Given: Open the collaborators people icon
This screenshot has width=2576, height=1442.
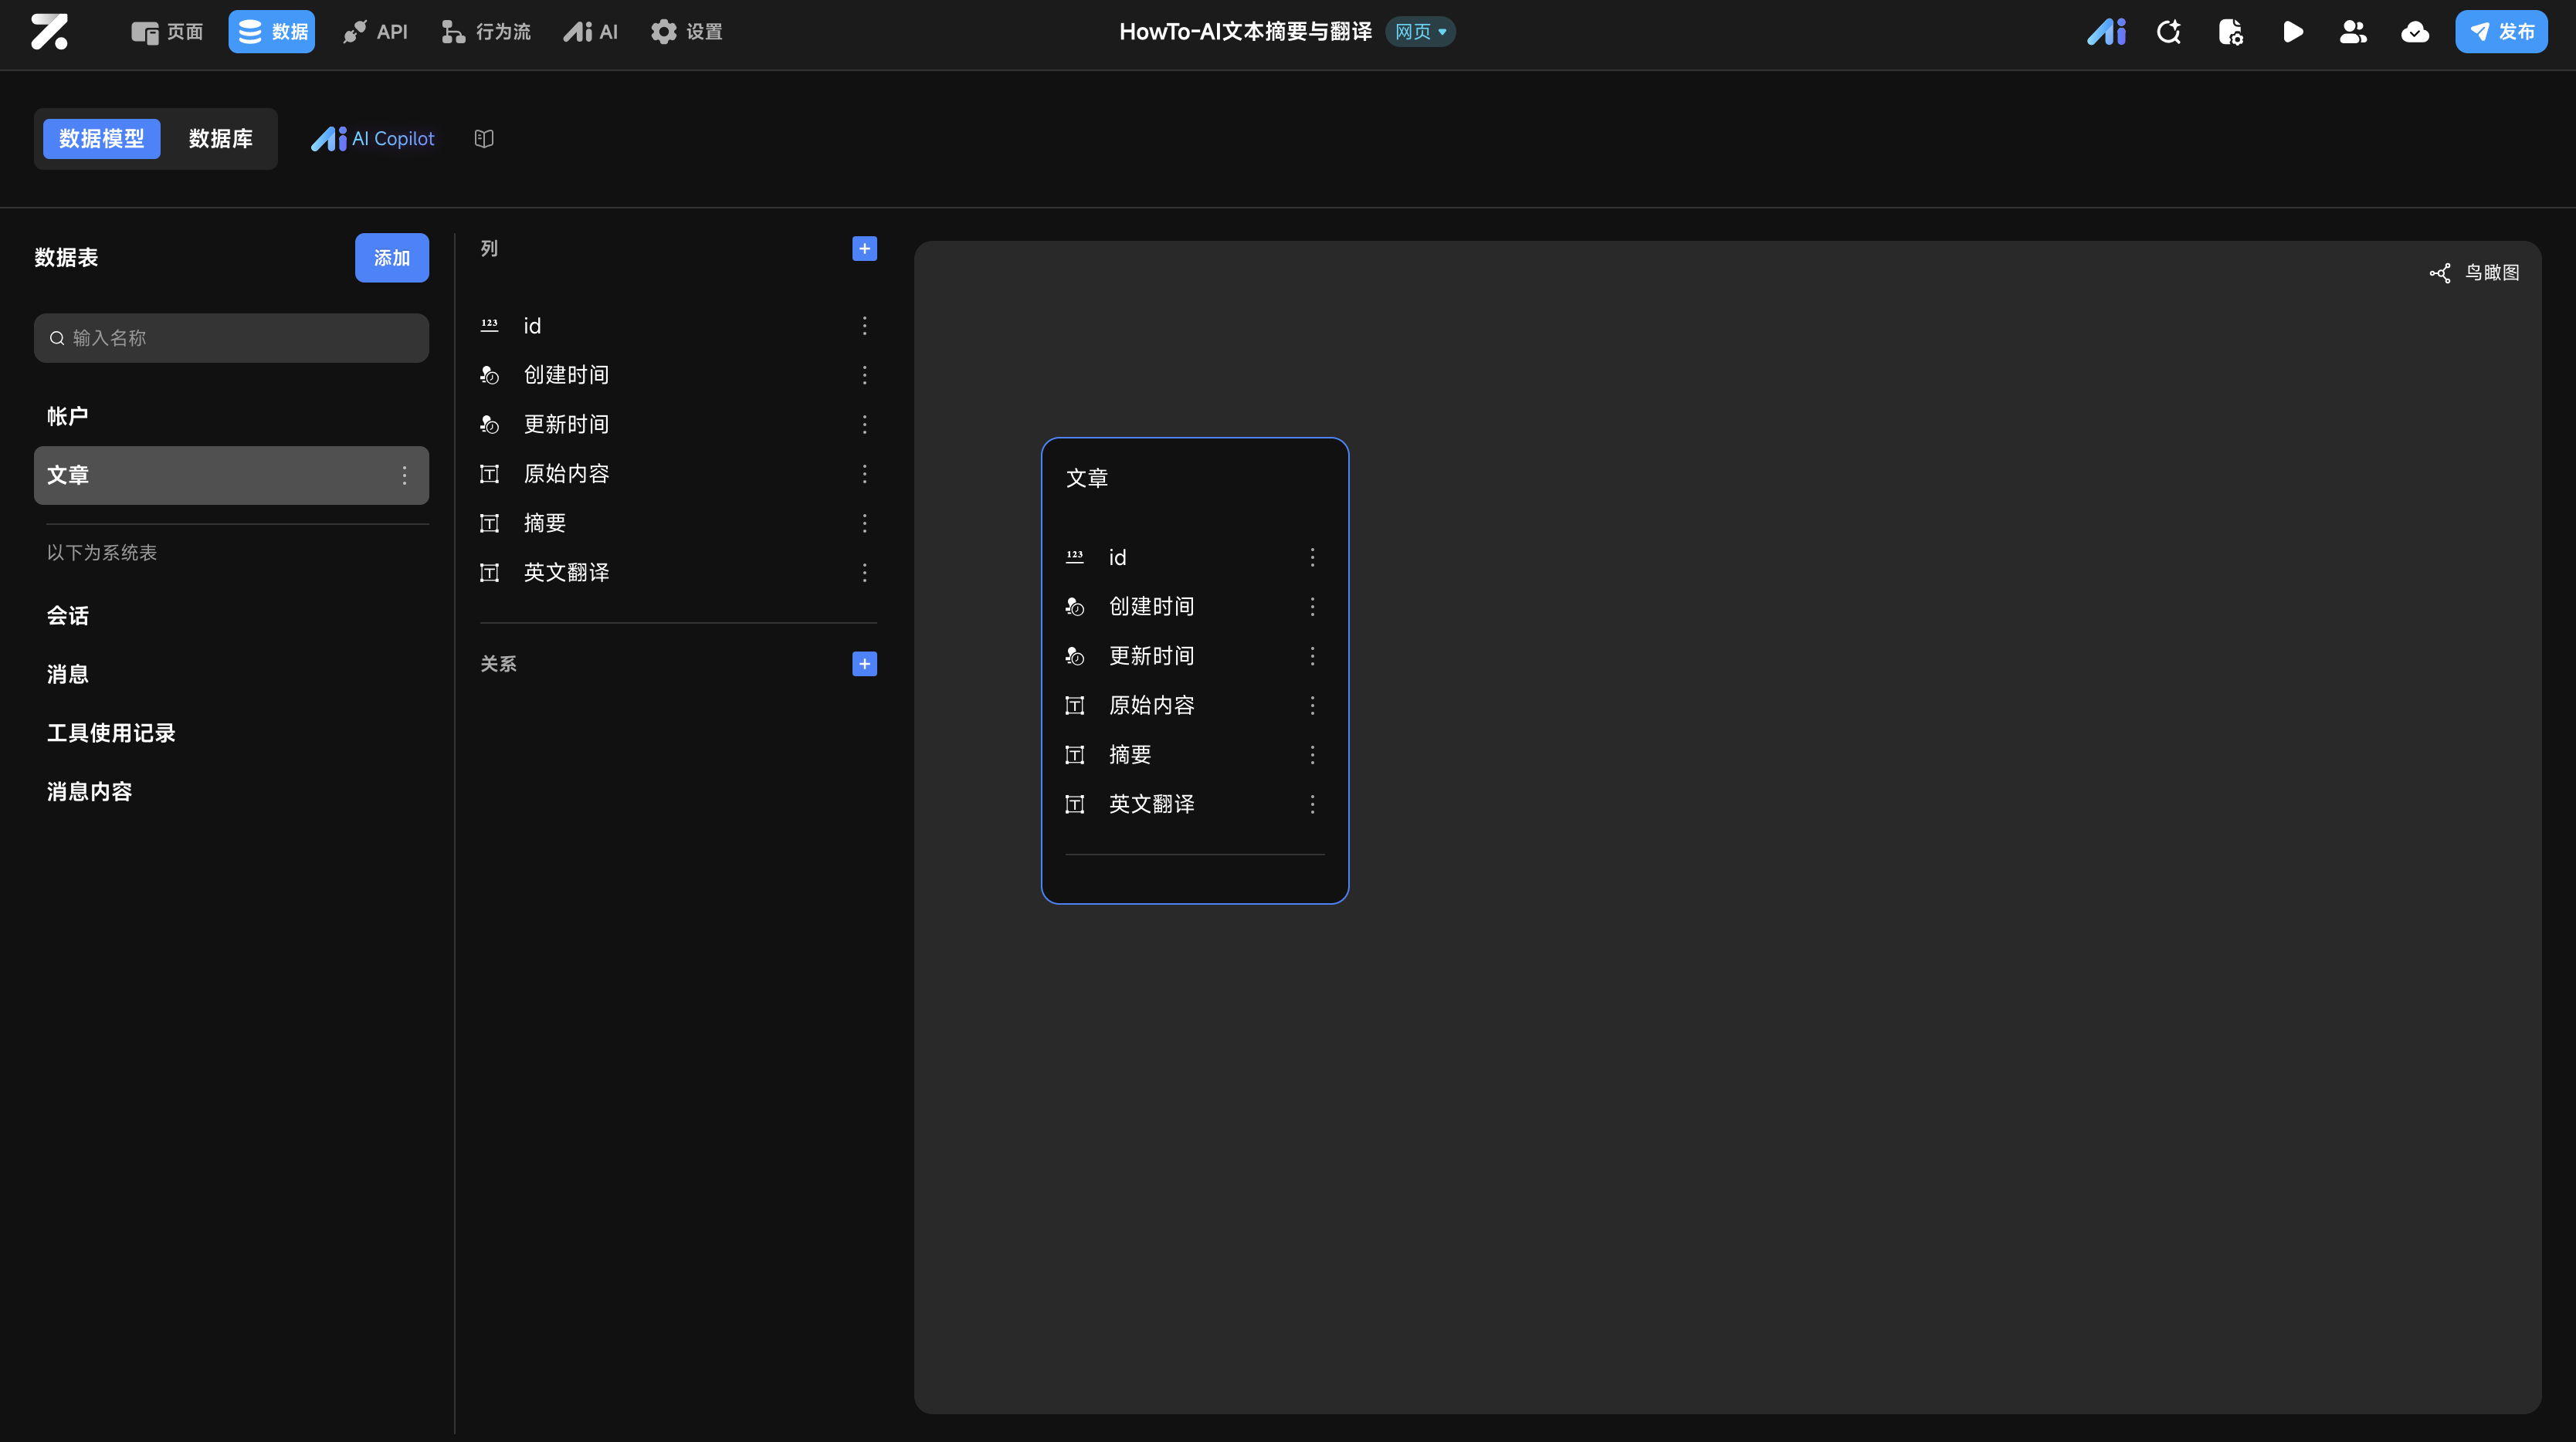Looking at the screenshot, I should [x=2353, y=32].
